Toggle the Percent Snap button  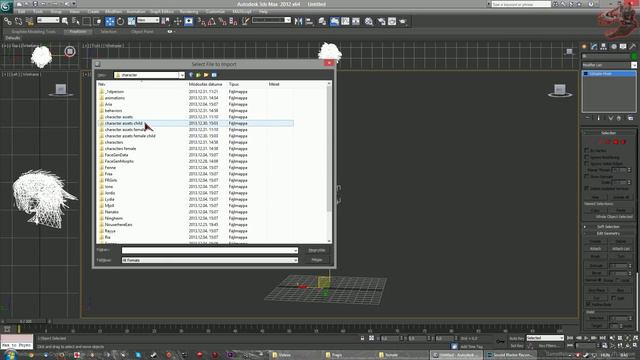(222, 21)
